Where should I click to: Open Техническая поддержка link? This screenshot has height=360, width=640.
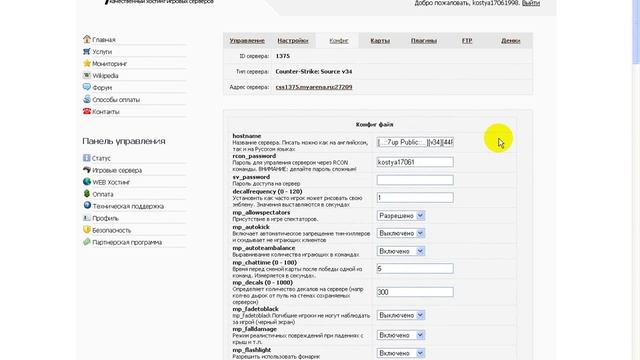128,206
